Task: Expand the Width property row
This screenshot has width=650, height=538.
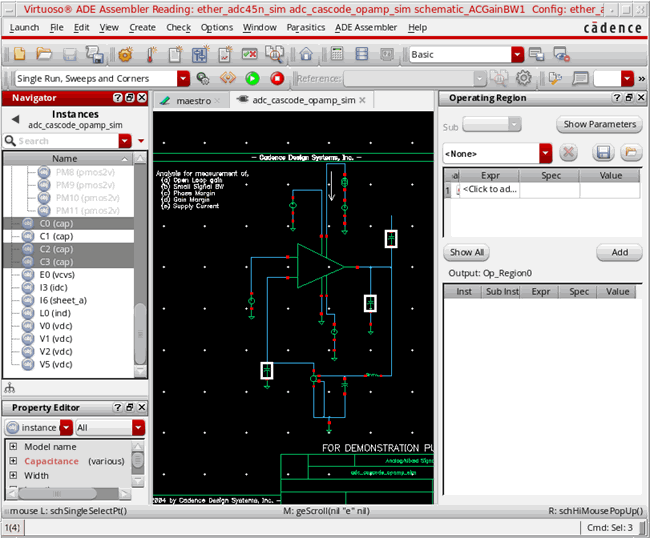Action: (13, 476)
